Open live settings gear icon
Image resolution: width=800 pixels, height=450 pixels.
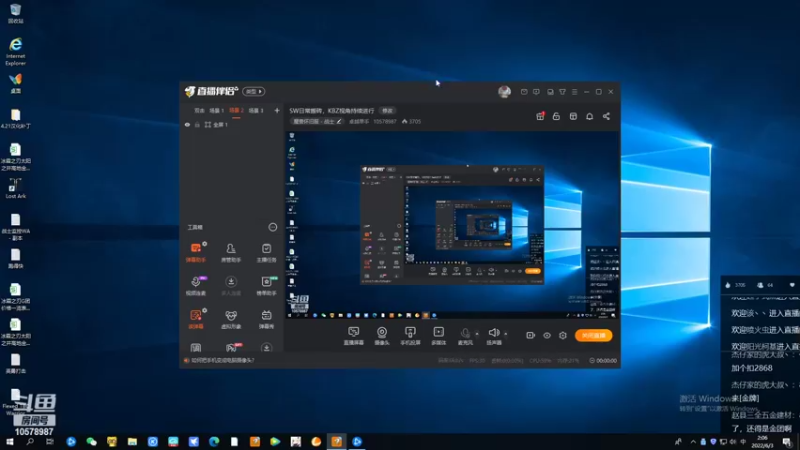point(563,335)
